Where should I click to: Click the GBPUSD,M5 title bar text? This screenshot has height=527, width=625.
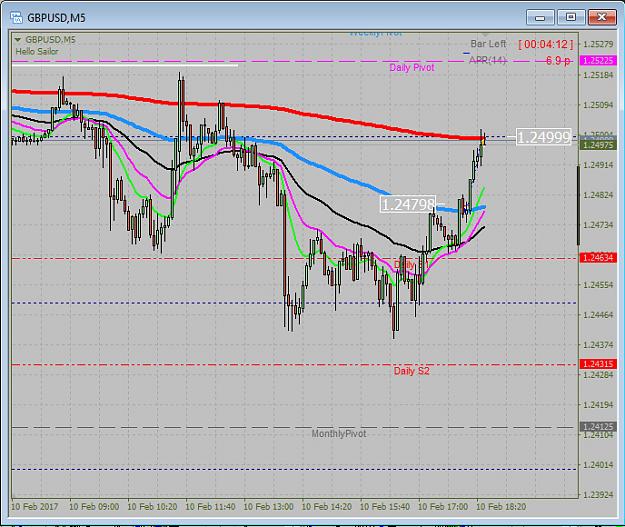tap(56, 18)
